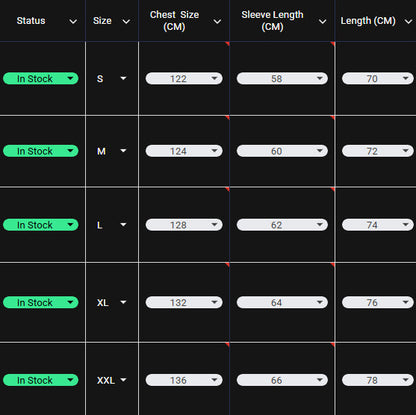Open the sleeve length 66 dropdown

282,380
